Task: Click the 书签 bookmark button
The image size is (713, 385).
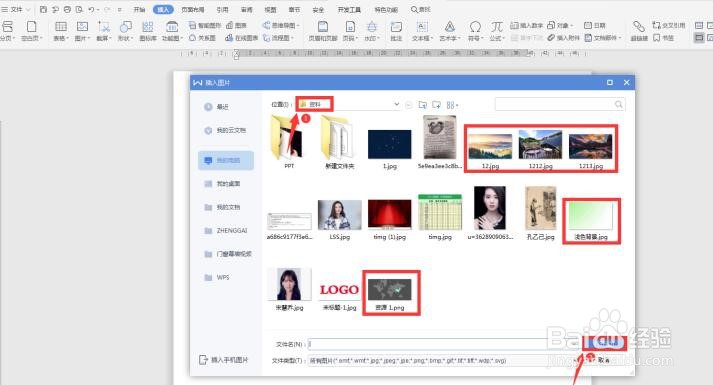Action: tap(664, 38)
